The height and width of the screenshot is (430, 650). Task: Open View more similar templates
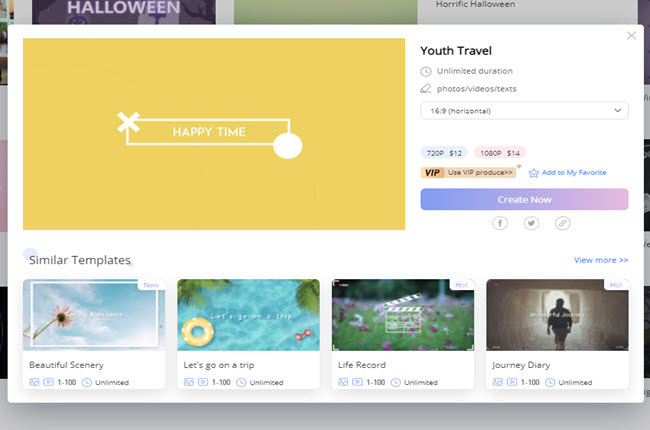600,260
